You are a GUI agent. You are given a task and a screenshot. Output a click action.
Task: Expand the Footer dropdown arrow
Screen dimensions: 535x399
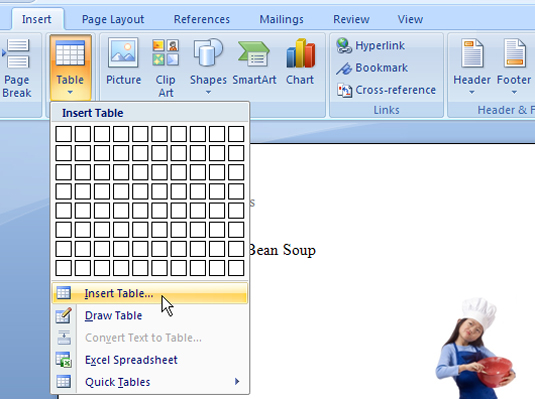click(514, 92)
